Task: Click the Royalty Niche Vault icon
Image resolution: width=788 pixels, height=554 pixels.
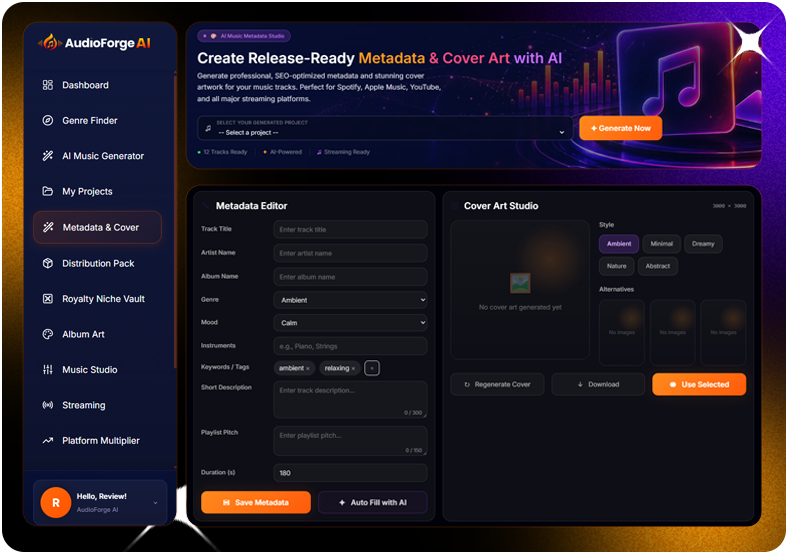Action: pyautogui.click(x=48, y=299)
